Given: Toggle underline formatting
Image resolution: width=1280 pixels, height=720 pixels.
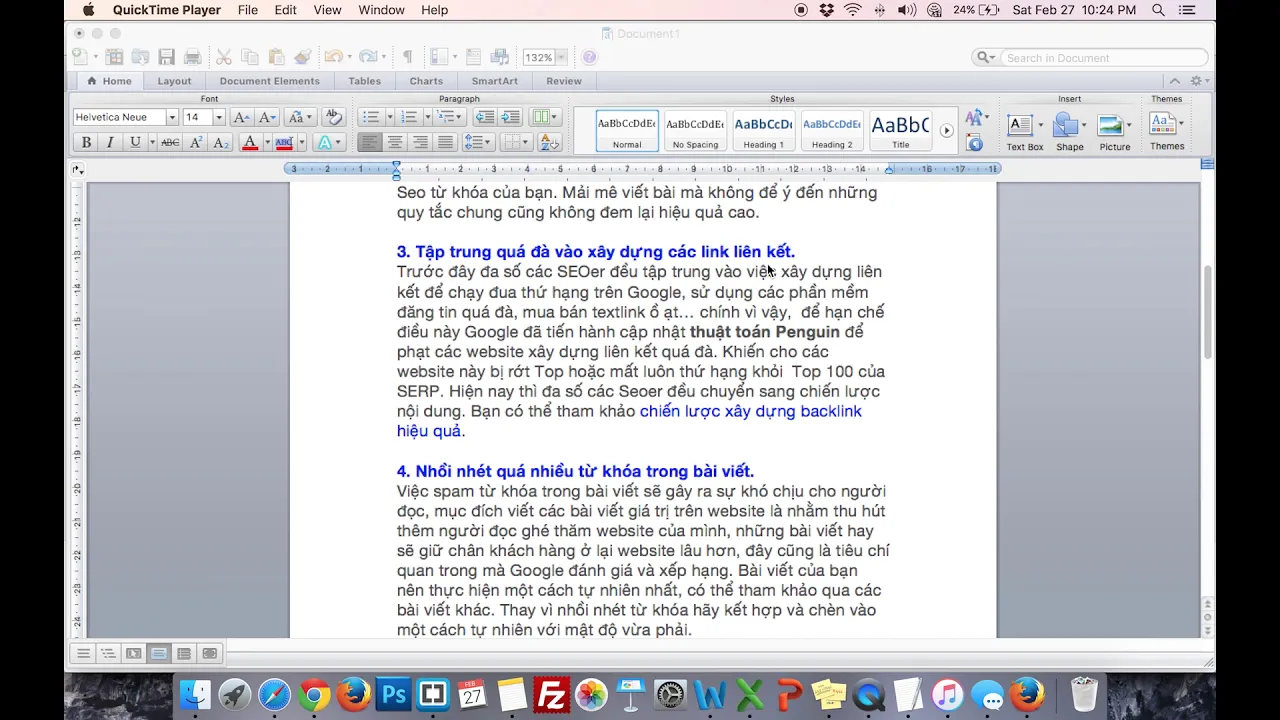Looking at the screenshot, I should coord(135,143).
